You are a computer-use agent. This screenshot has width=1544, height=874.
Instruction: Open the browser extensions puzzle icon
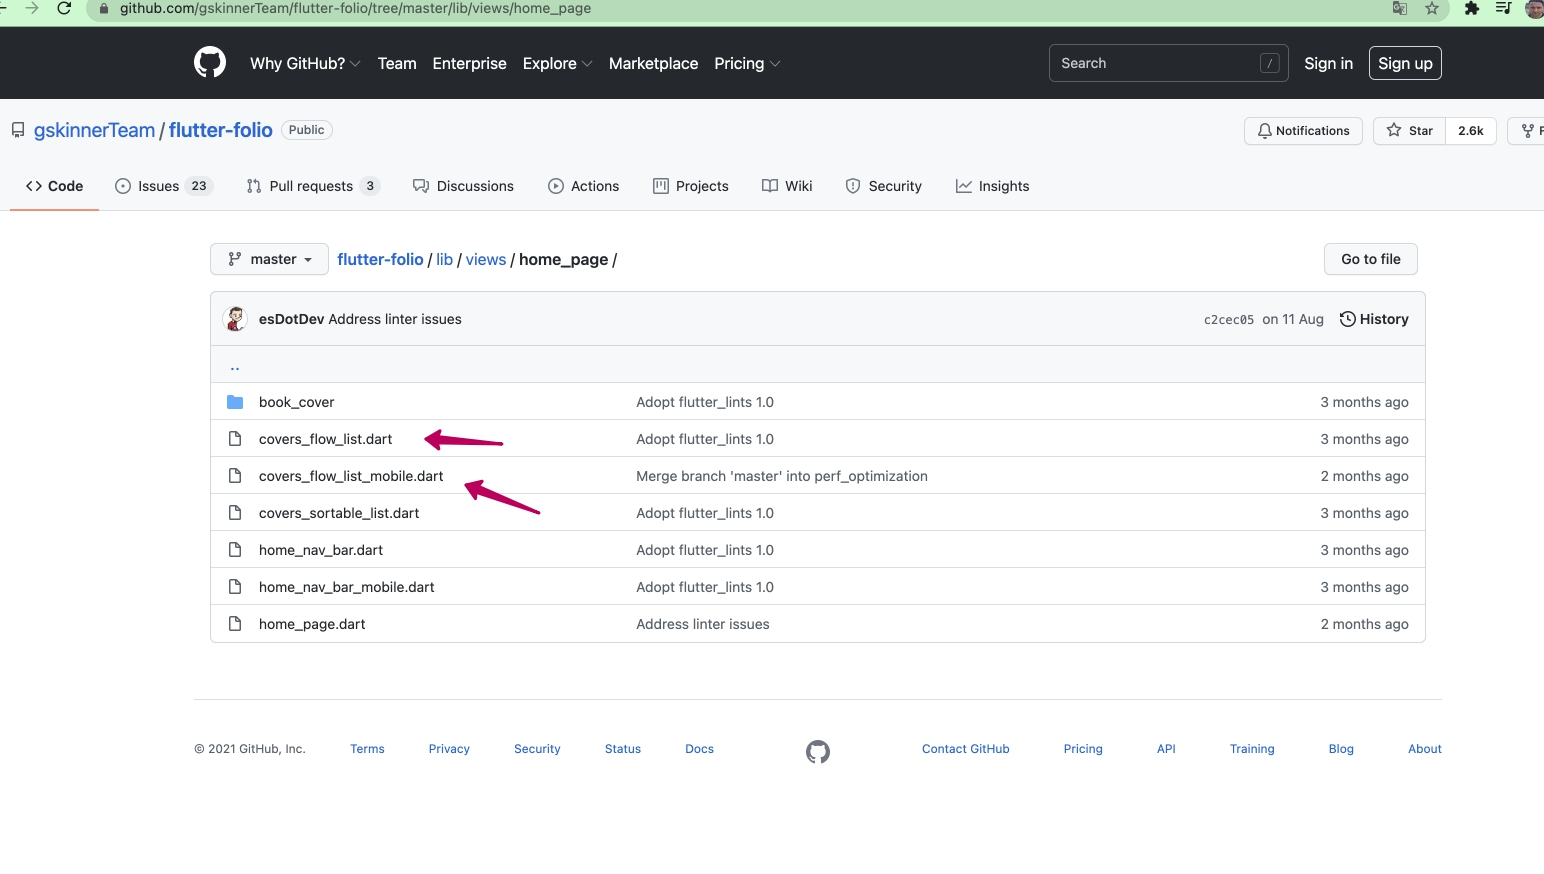pos(1471,8)
